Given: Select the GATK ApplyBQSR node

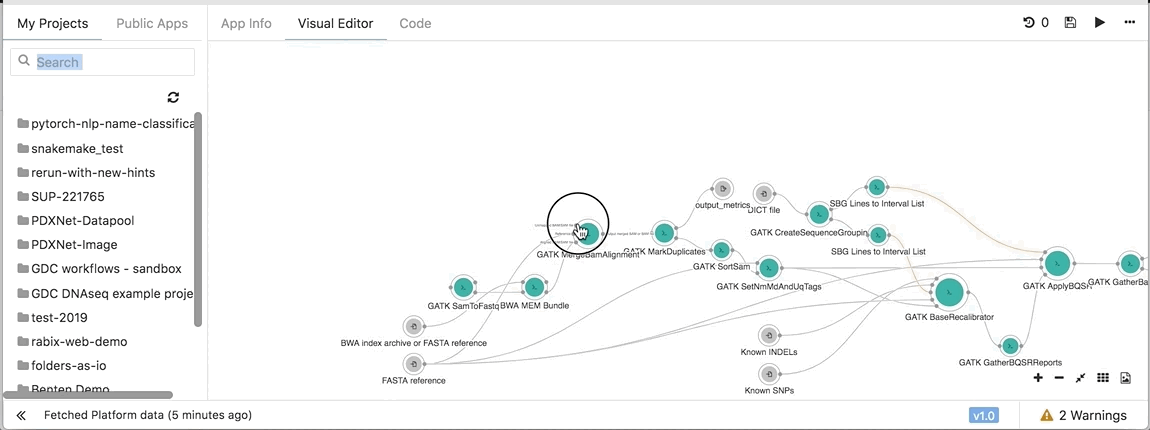Looking at the screenshot, I should (x=1057, y=263).
